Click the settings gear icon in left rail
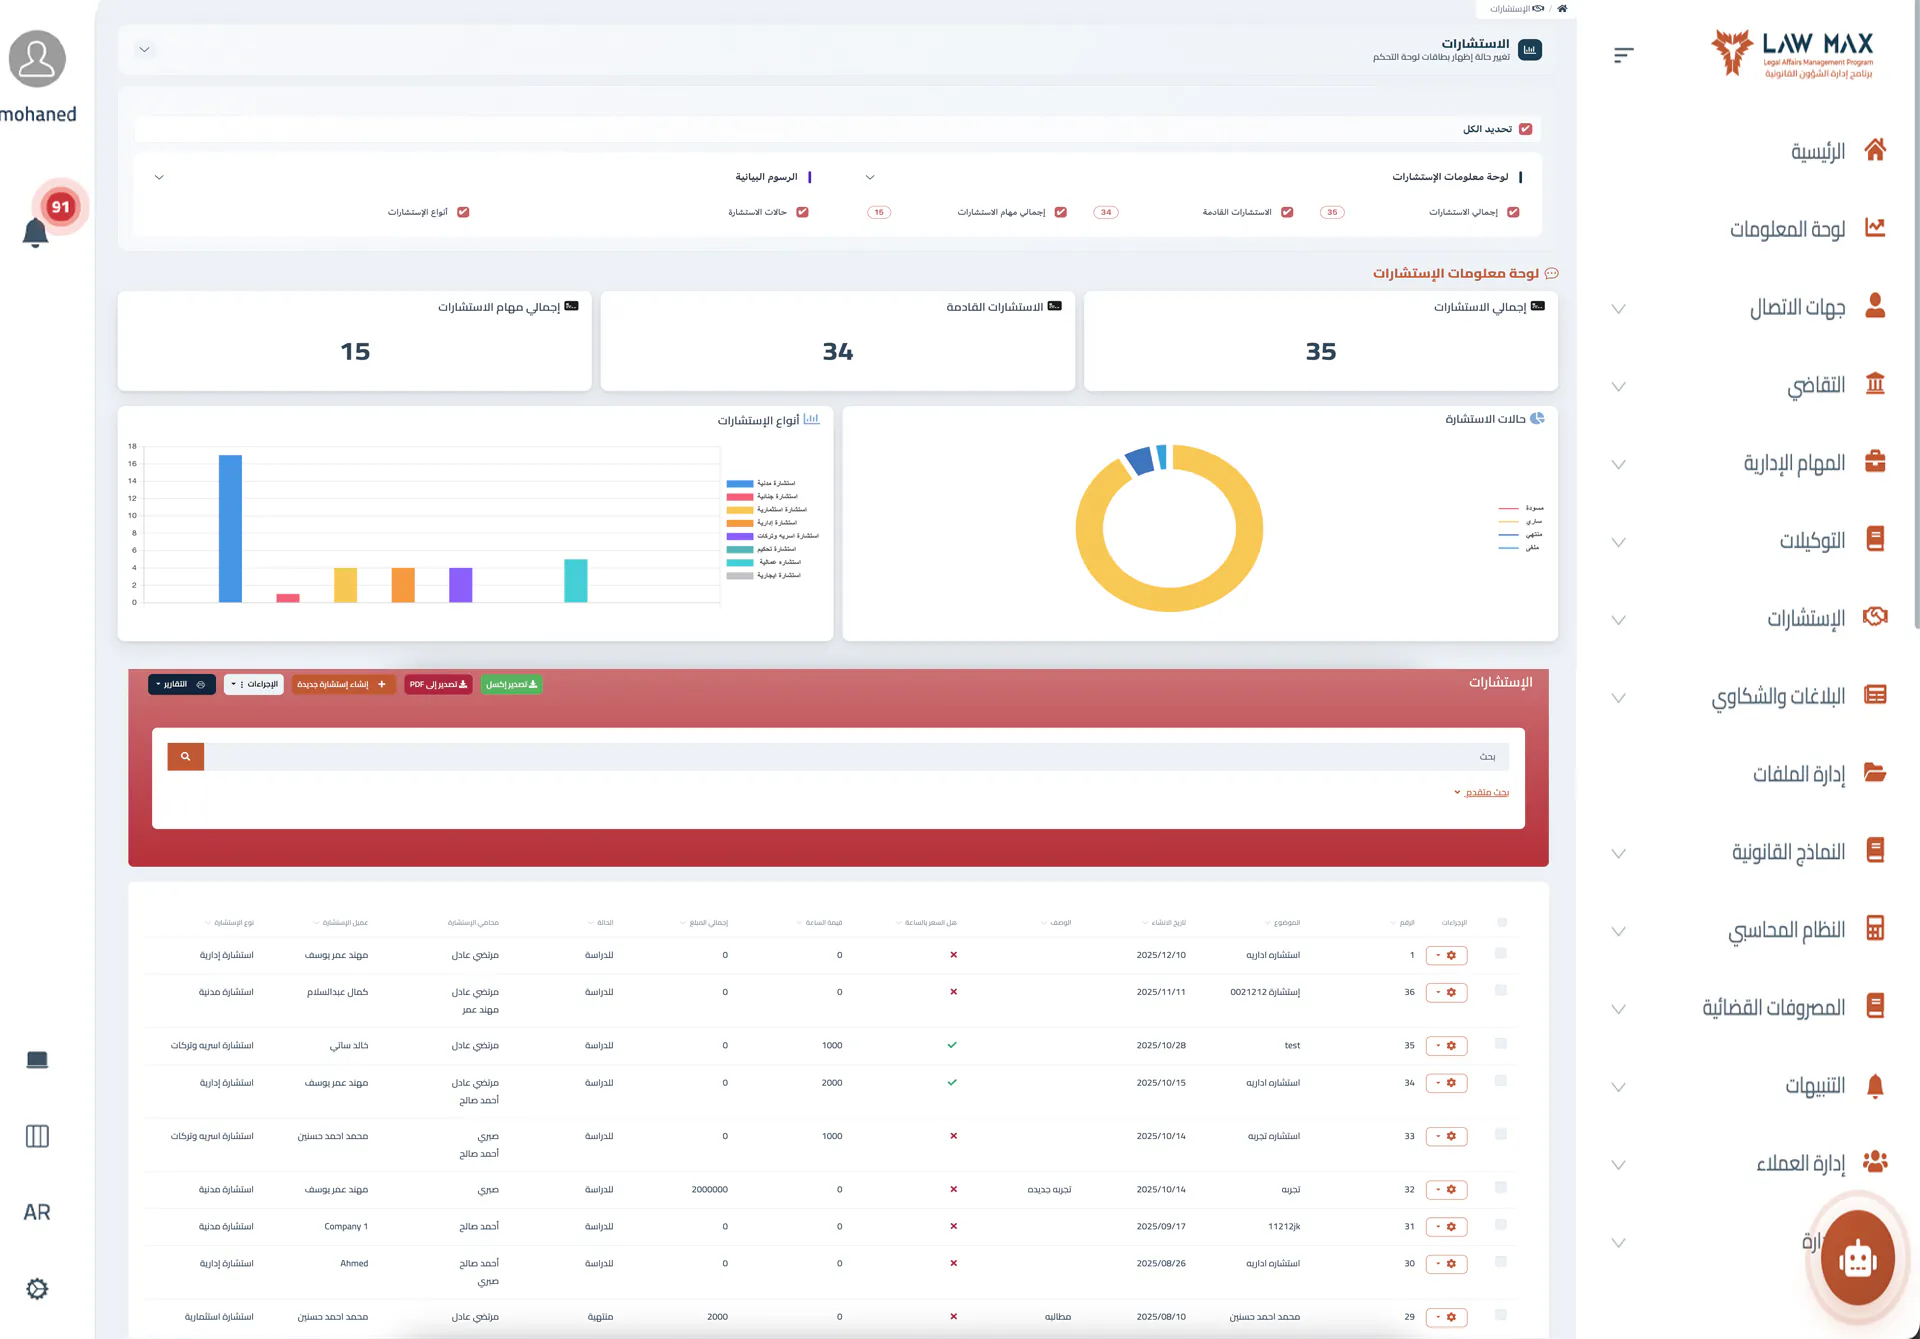 [x=37, y=1289]
